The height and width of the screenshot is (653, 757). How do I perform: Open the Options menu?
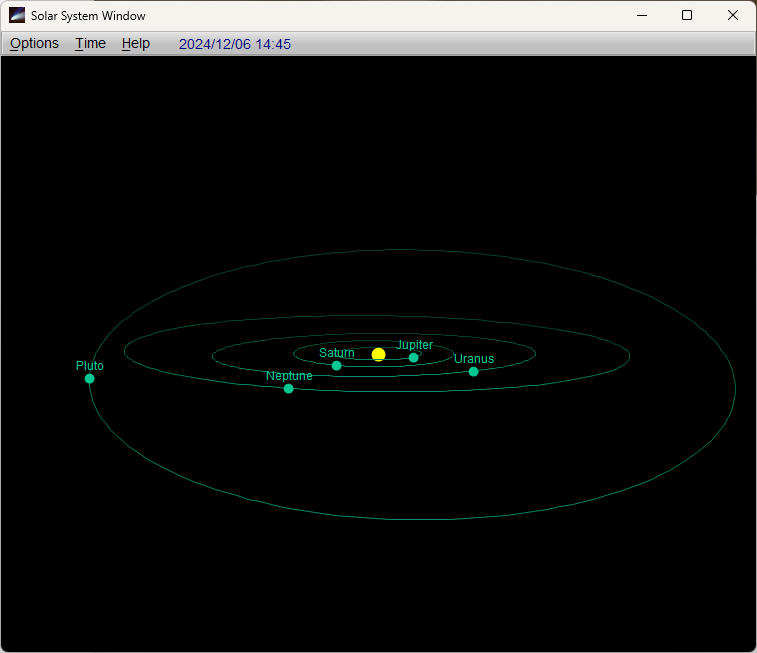[35, 43]
